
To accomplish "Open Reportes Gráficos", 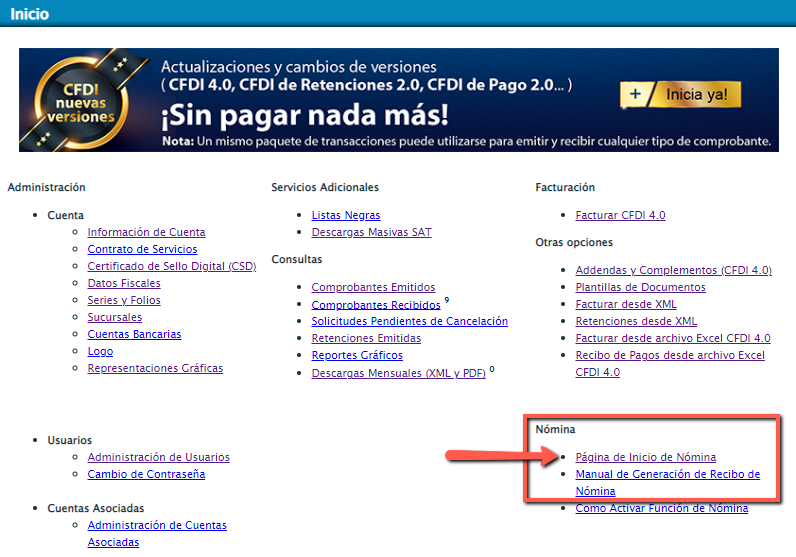I will [357, 355].
